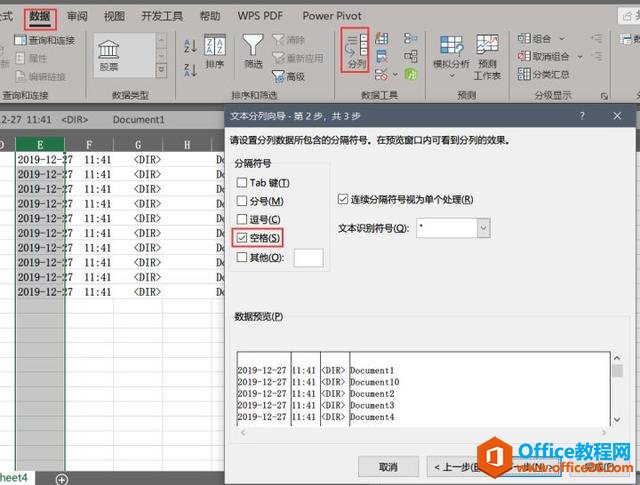
Task: Click the Relationships icon in Data Tools
Action: tap(411, 56)
